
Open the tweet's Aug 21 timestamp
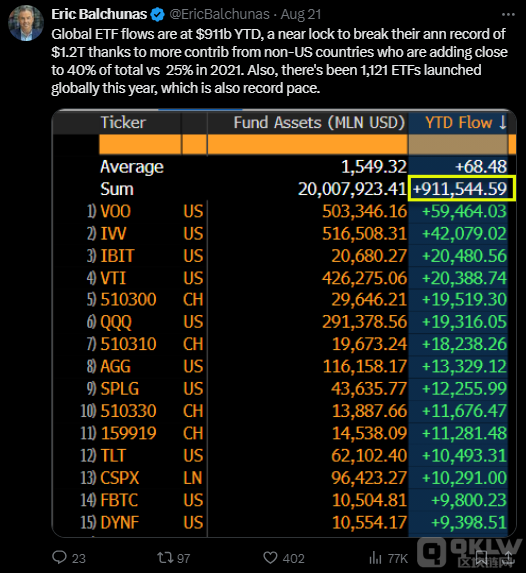pos(300,14)
